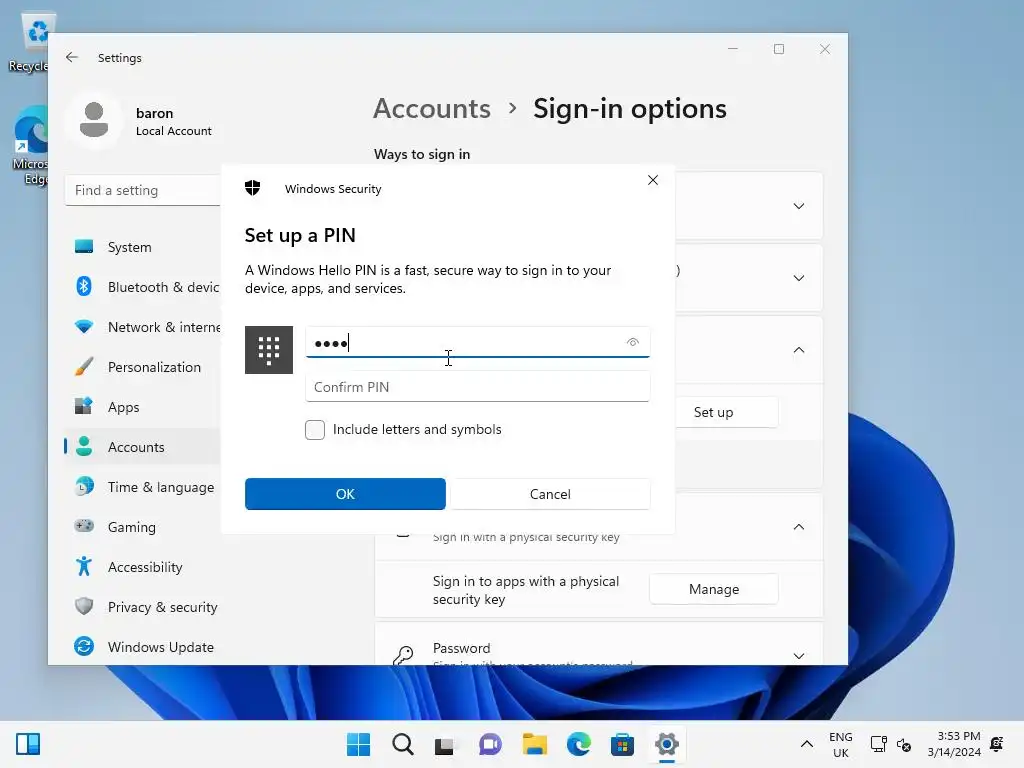The height and width of the screenshot is (768, 1024).
Task: Cancel the PIN setup dialog
Action: point(550,494)
